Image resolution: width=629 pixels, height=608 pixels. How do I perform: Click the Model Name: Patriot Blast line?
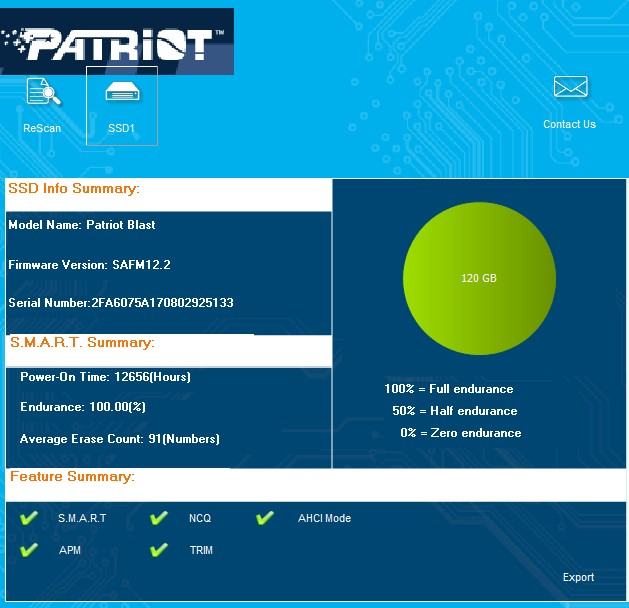[x=82, y=225]
